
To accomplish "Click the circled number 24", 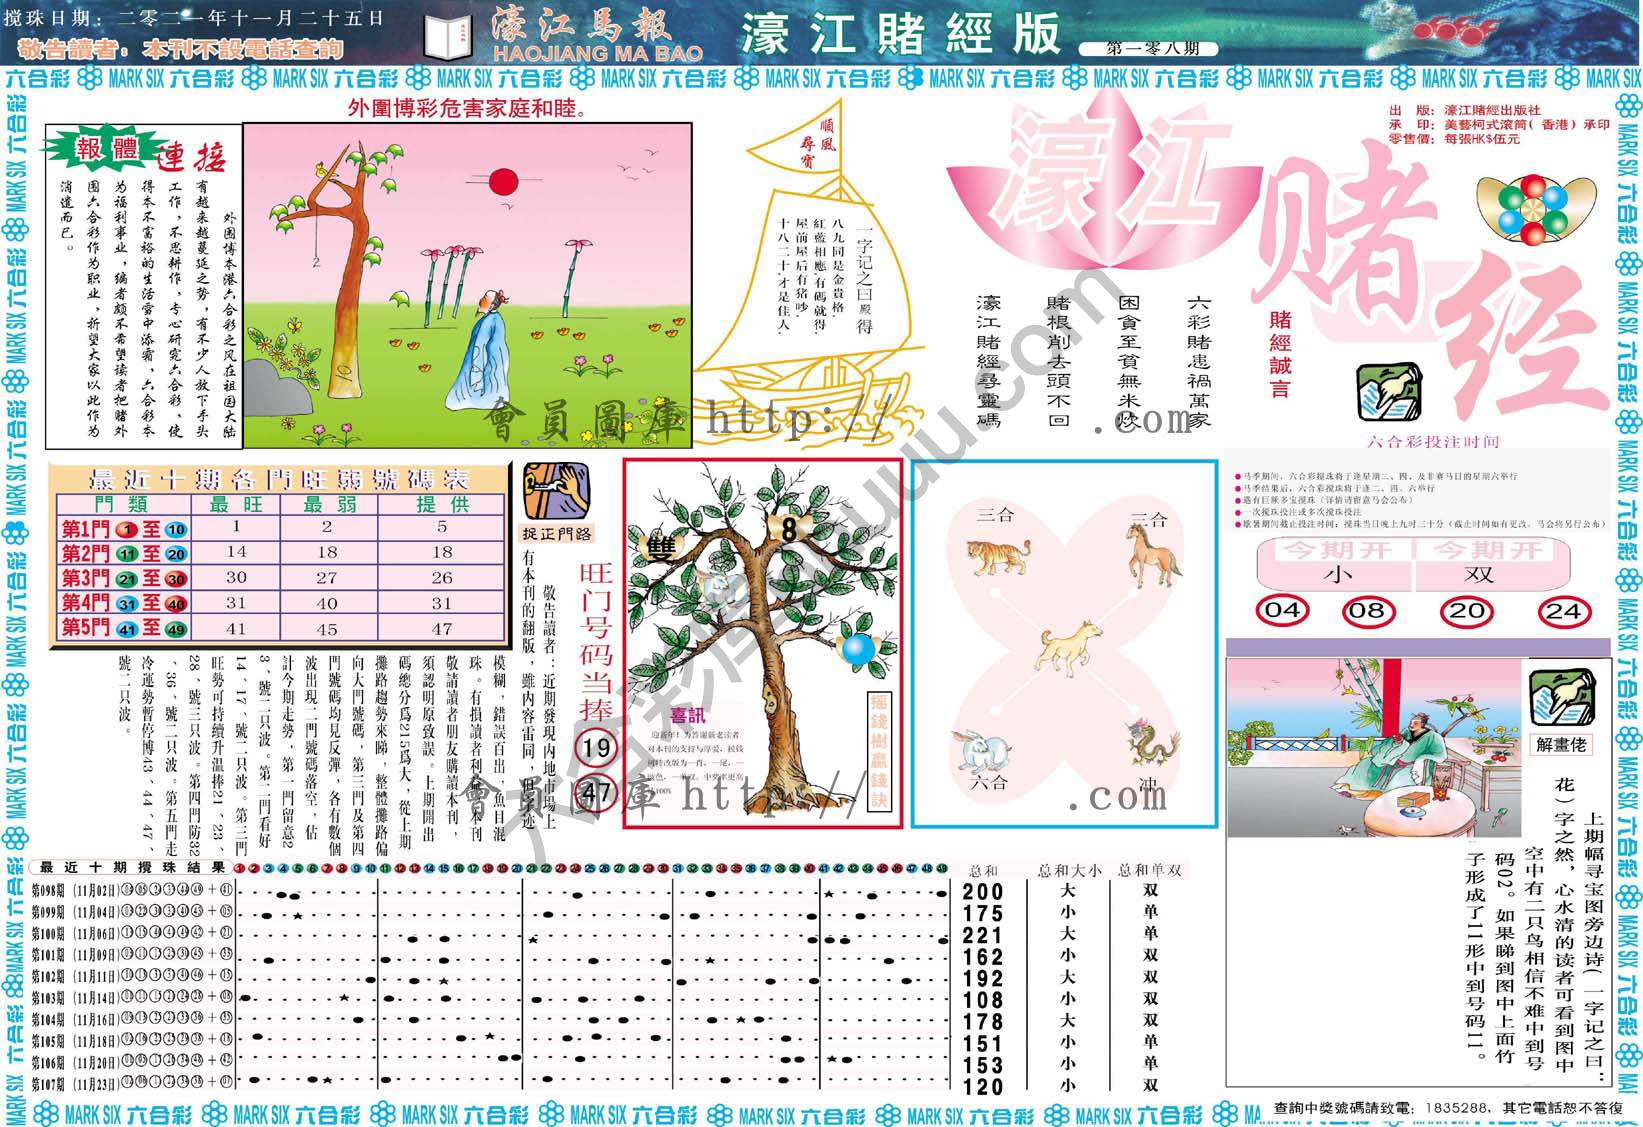I will [1563, 611].
